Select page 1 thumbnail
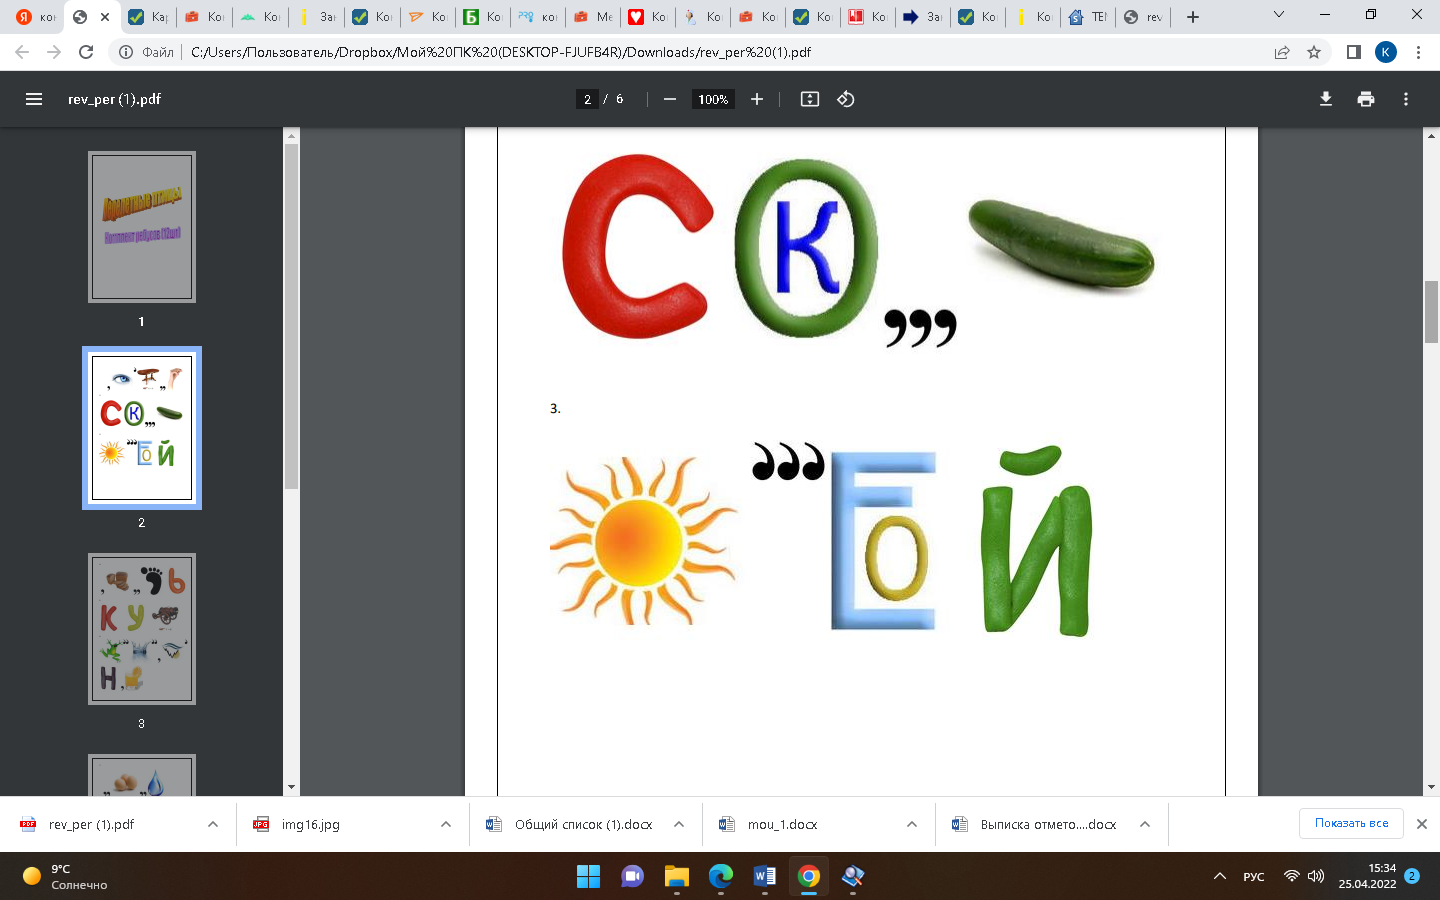The width and height of the screenshot is (1440, 900). tap(142, 227)
